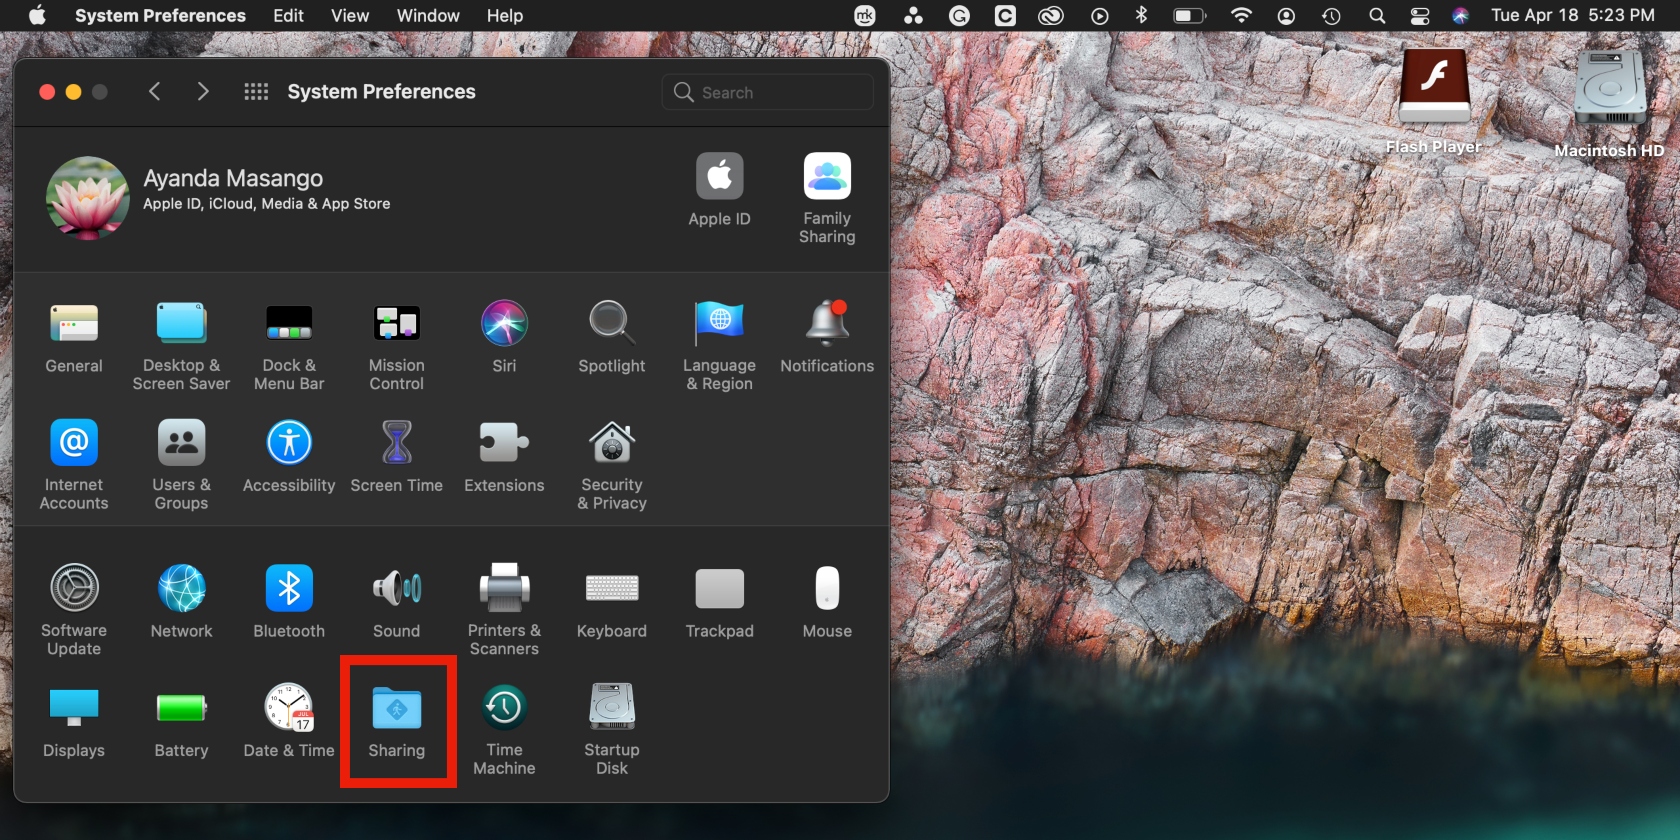The image size is (1680, 840).
Task: Open Siri from the menu bar
Action: click(x=1460, y=15)
